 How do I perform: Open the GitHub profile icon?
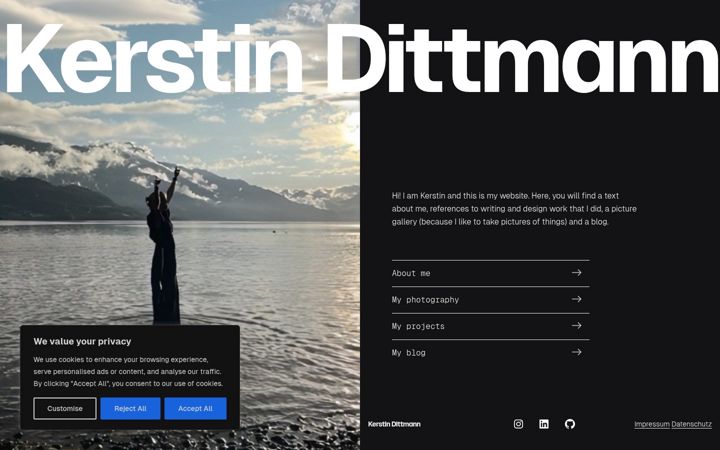(x=570, y=424)
